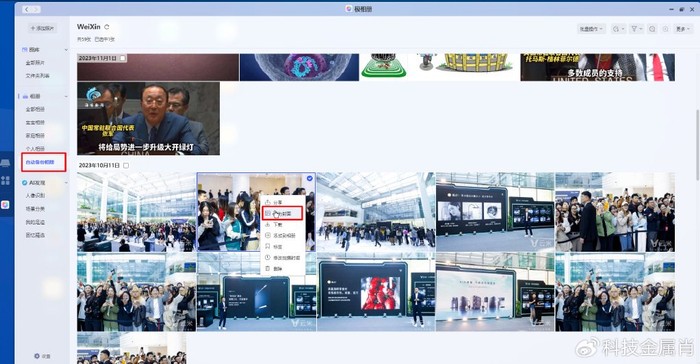The width and height of the screenshot is (700, 364).
Task: Click the colorful app icon in left dock
Action: (5, 205)
